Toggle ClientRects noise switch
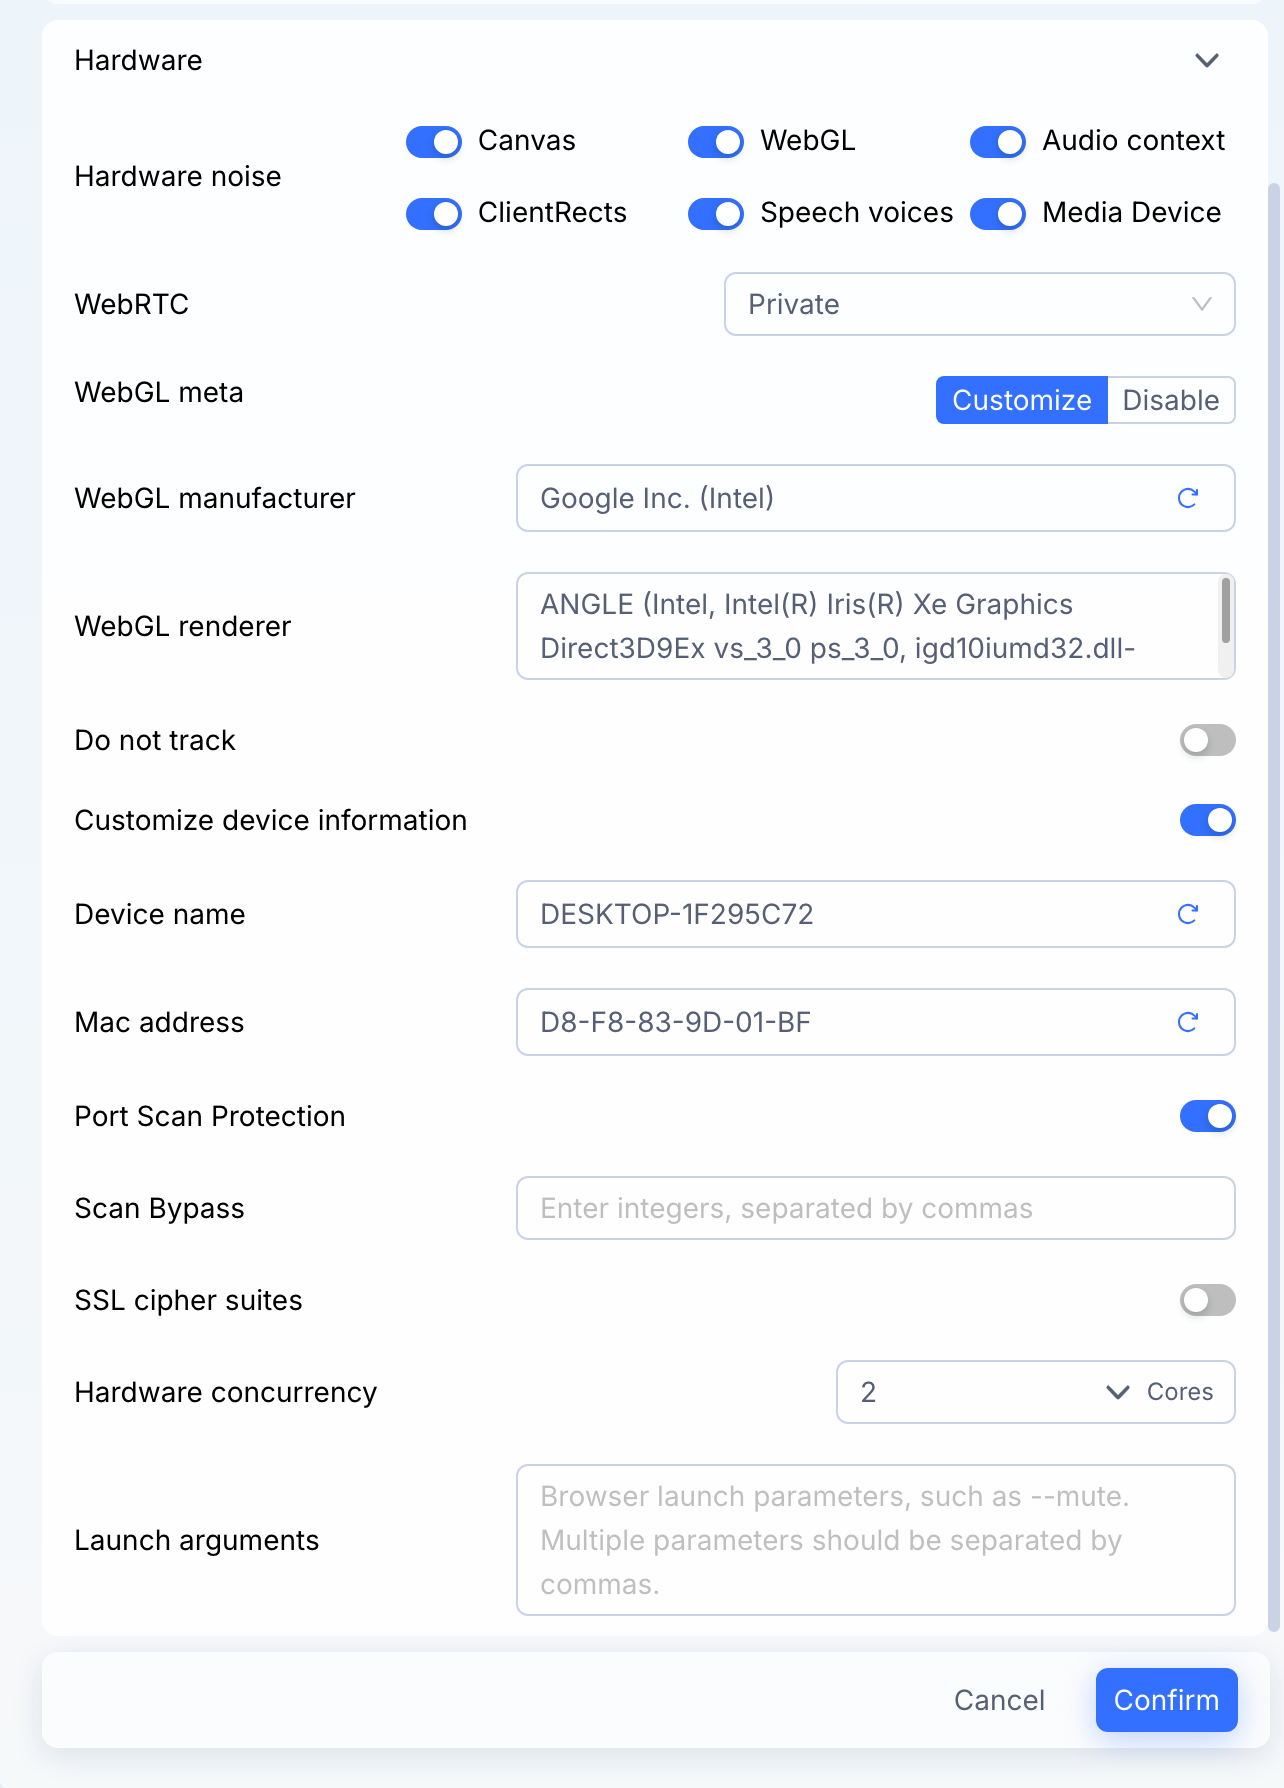This screenshot has width=1284, height=1788. (x=434, y=214)
